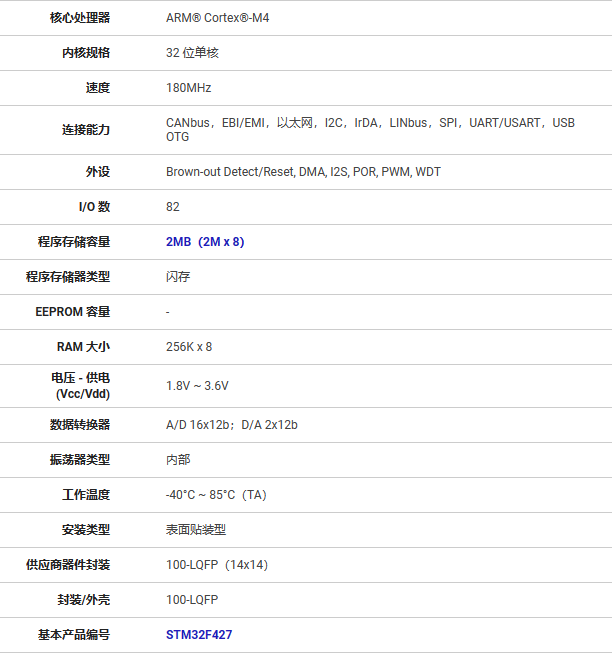The width and height of the screenshot is (612, 655).
Task: Open the STM32F427 base product link
Action: (199, 635)
